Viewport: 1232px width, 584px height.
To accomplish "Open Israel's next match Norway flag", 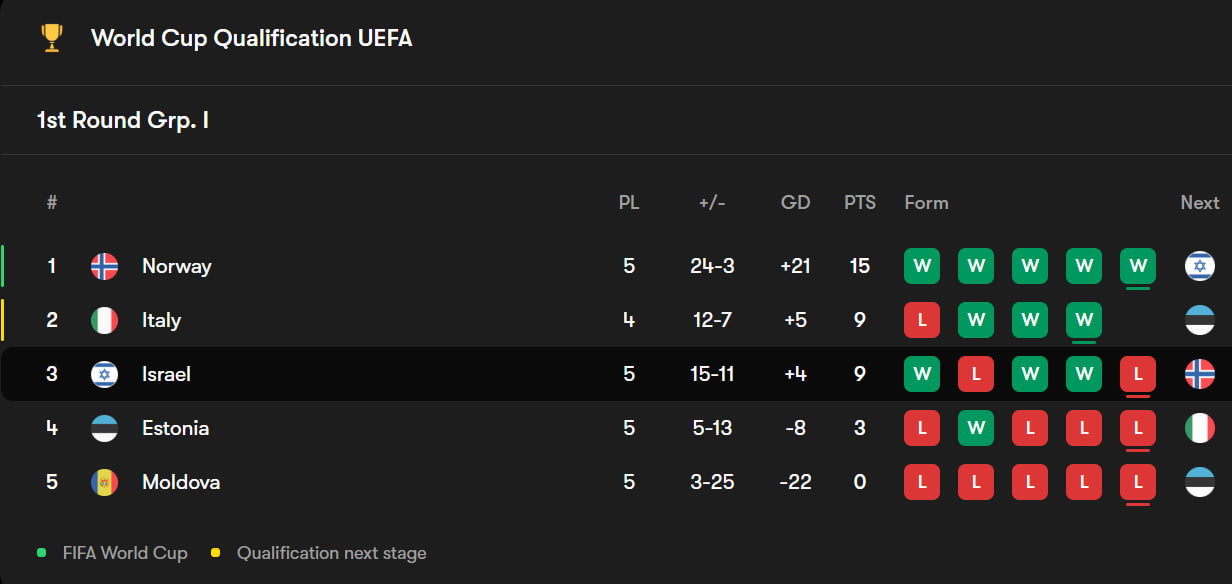I will 1199,374.
